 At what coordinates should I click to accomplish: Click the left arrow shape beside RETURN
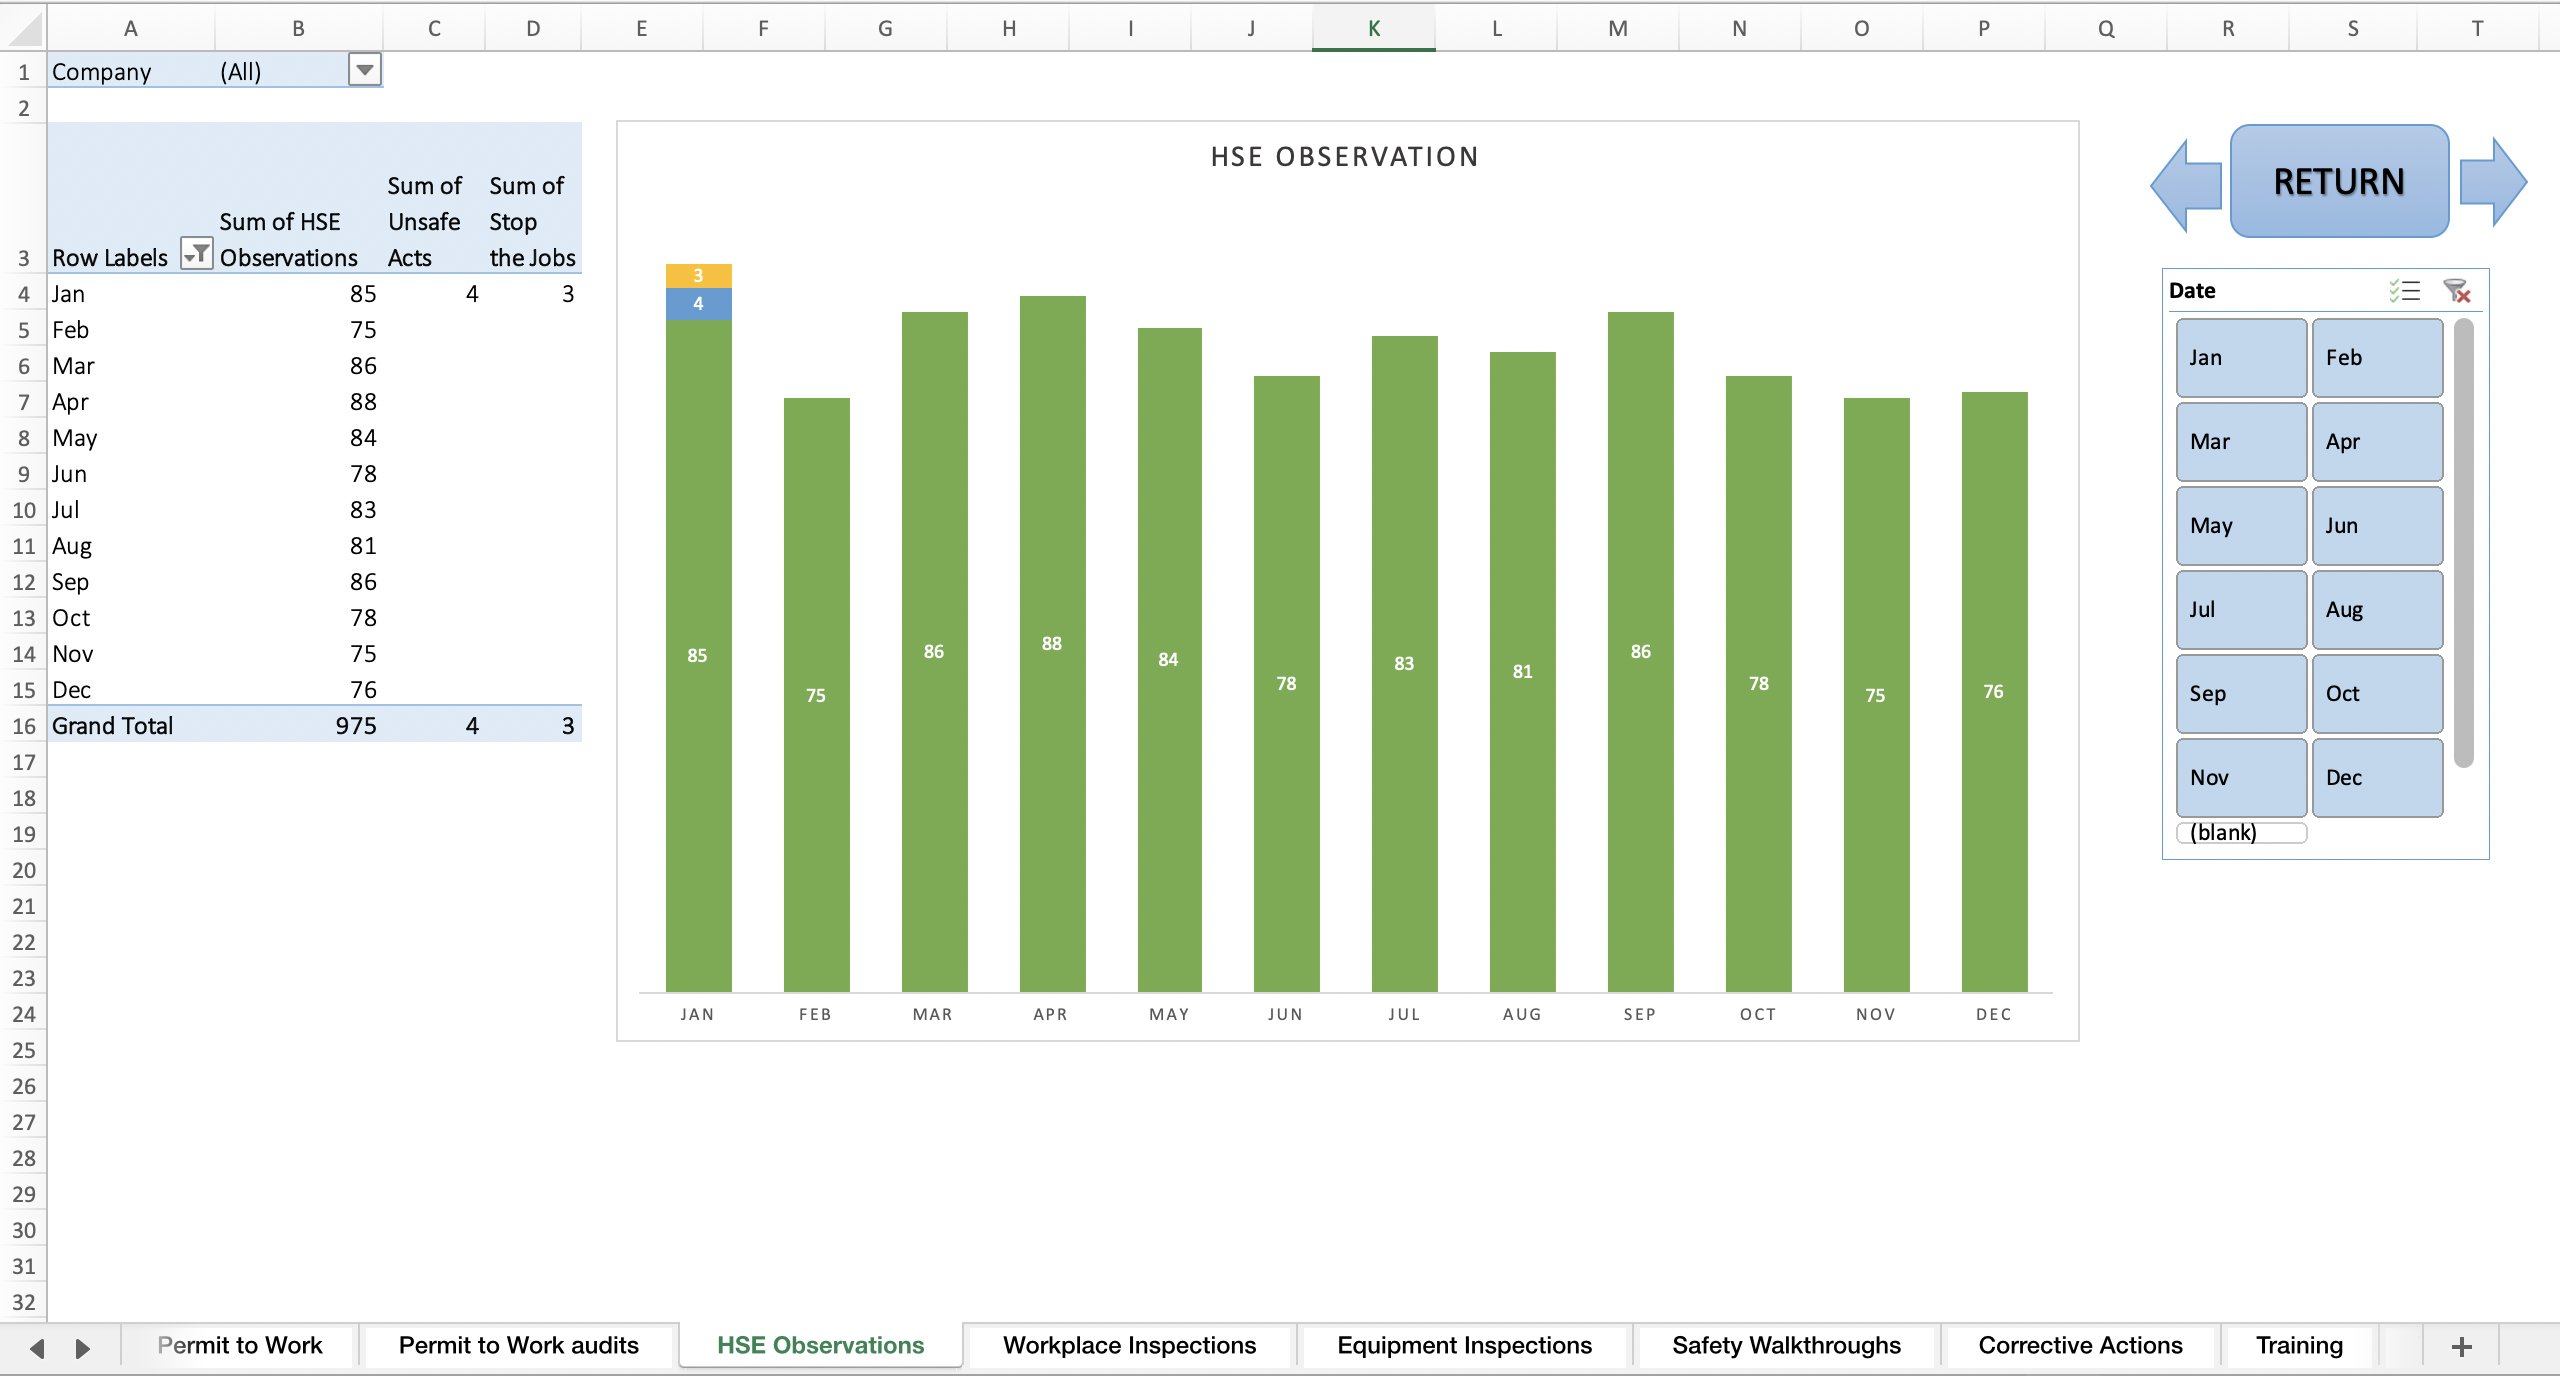pyautogui.click(x=2185, y=182)
